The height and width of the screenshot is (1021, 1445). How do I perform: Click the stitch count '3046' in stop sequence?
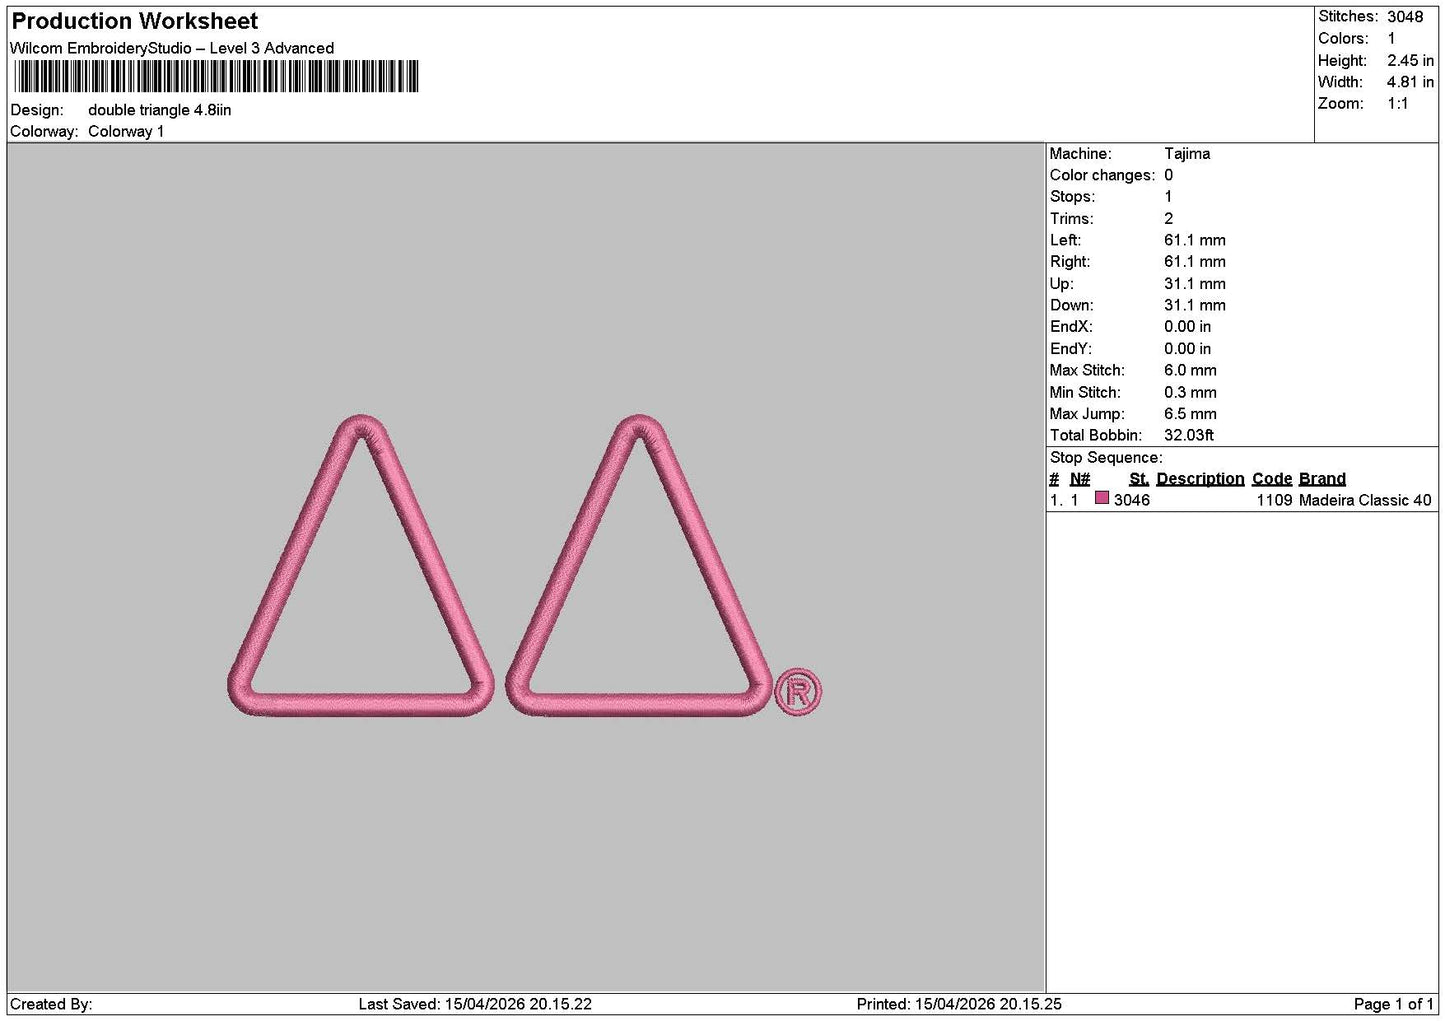click(x=1132, y=500)
